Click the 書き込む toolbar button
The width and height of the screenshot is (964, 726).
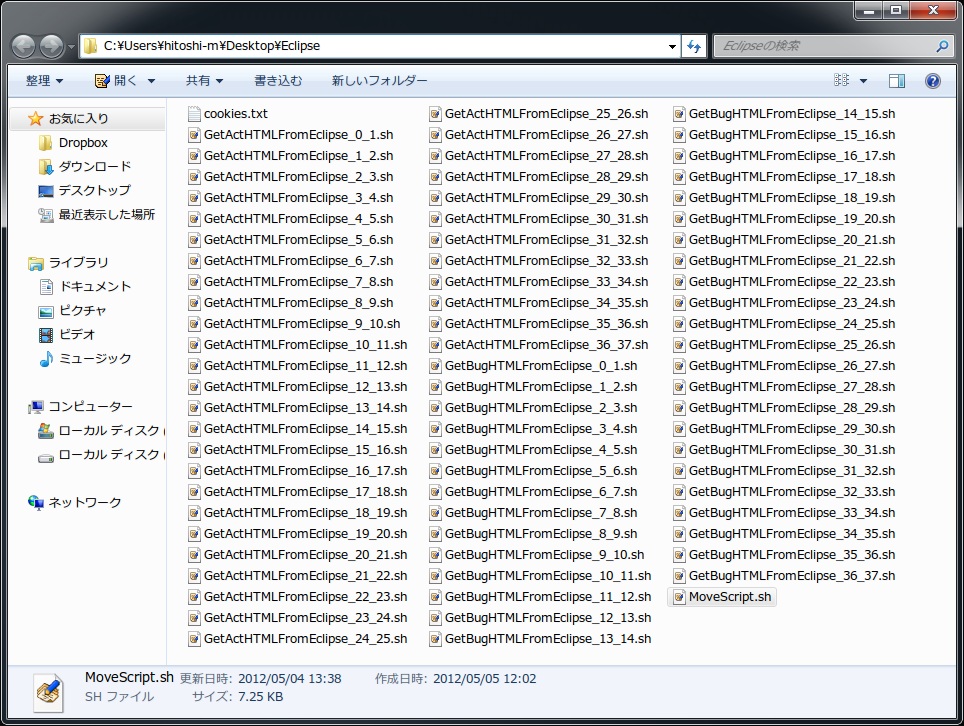click(x=278, y=81)
